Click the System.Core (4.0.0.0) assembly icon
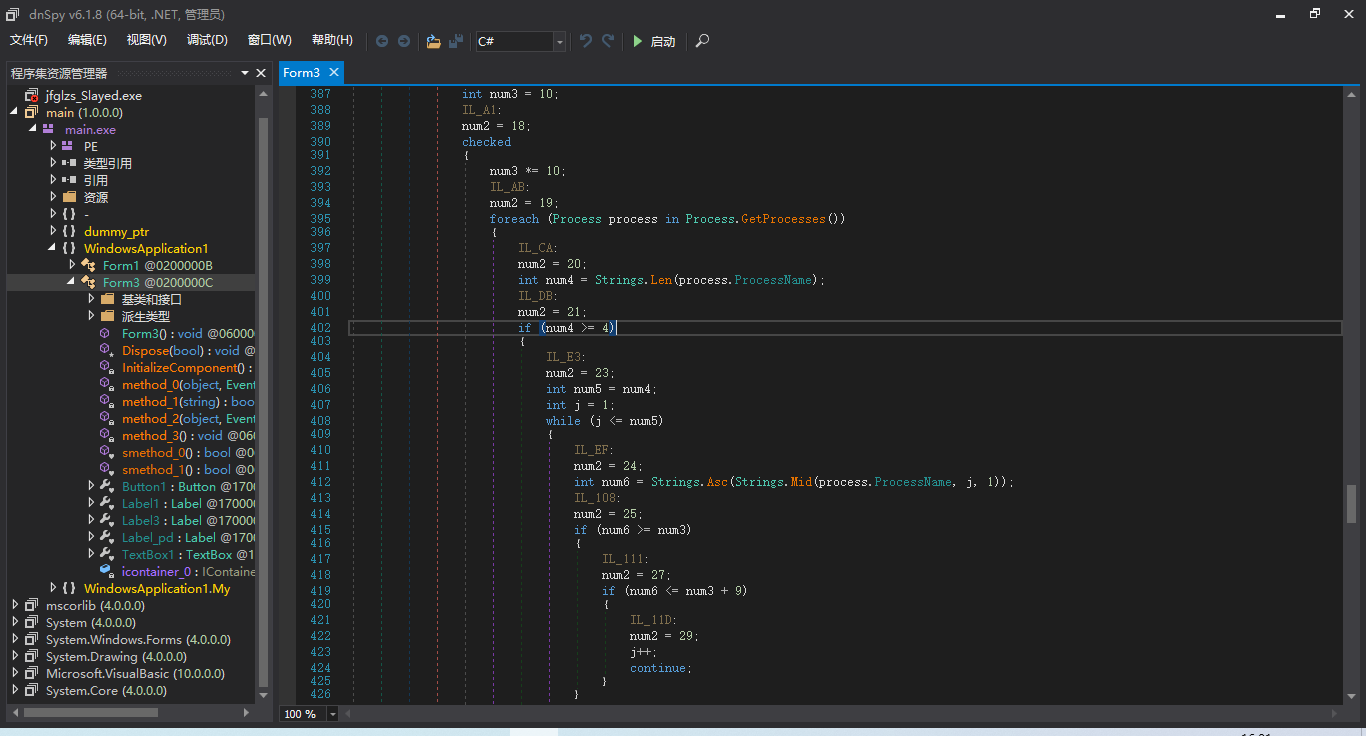The height and width of the screenshot is (736, 1366). pos(31,690)
